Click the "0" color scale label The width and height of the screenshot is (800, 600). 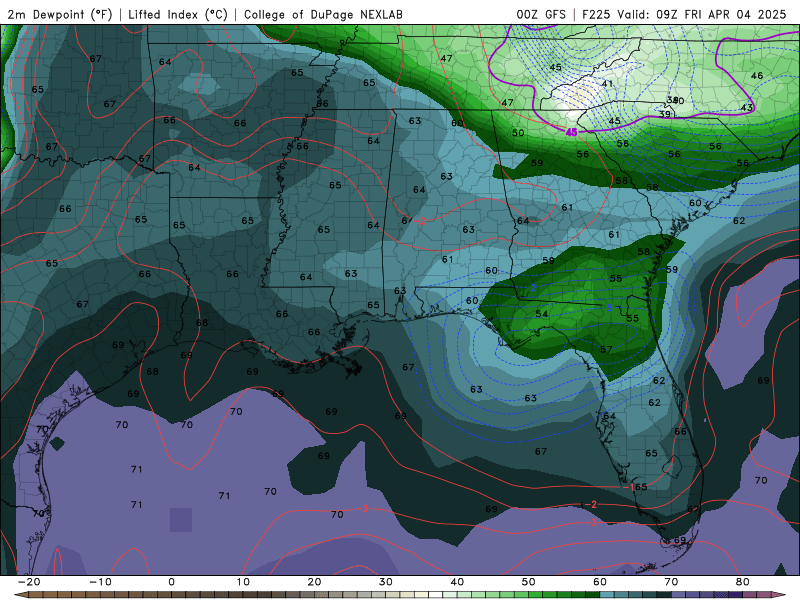pyautogui.click(x=171, y=582)
